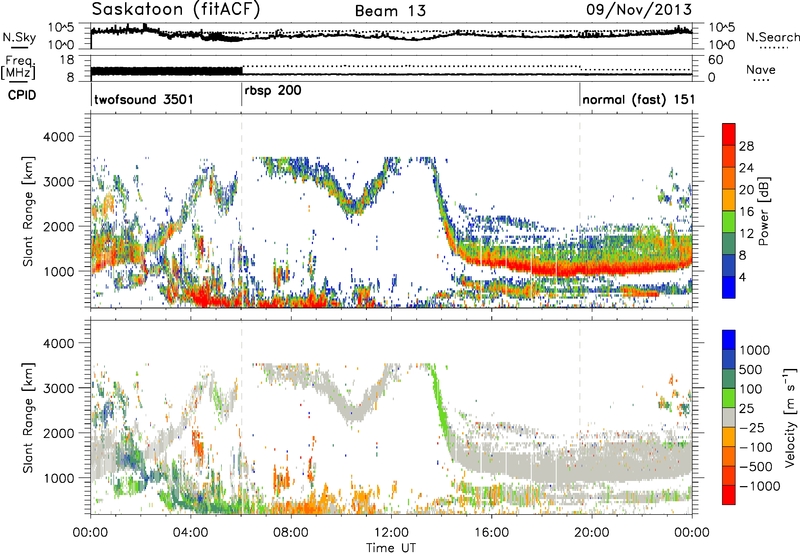Screen dimensions: 800x554
Task: Click the "Nave" legend label
Action: (761, 70)
